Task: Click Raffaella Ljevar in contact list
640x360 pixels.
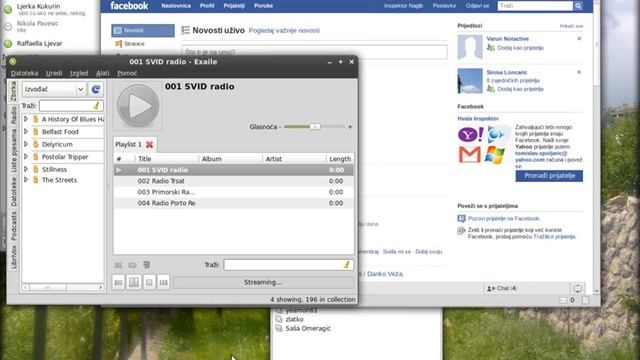Action: [x=39, y=43]
